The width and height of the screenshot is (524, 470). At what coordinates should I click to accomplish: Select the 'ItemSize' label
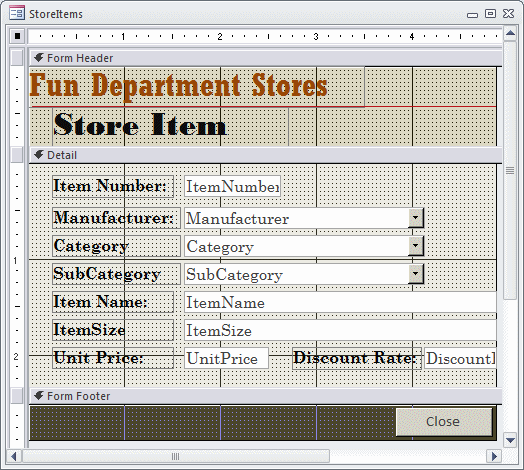(x=113, y=330)
